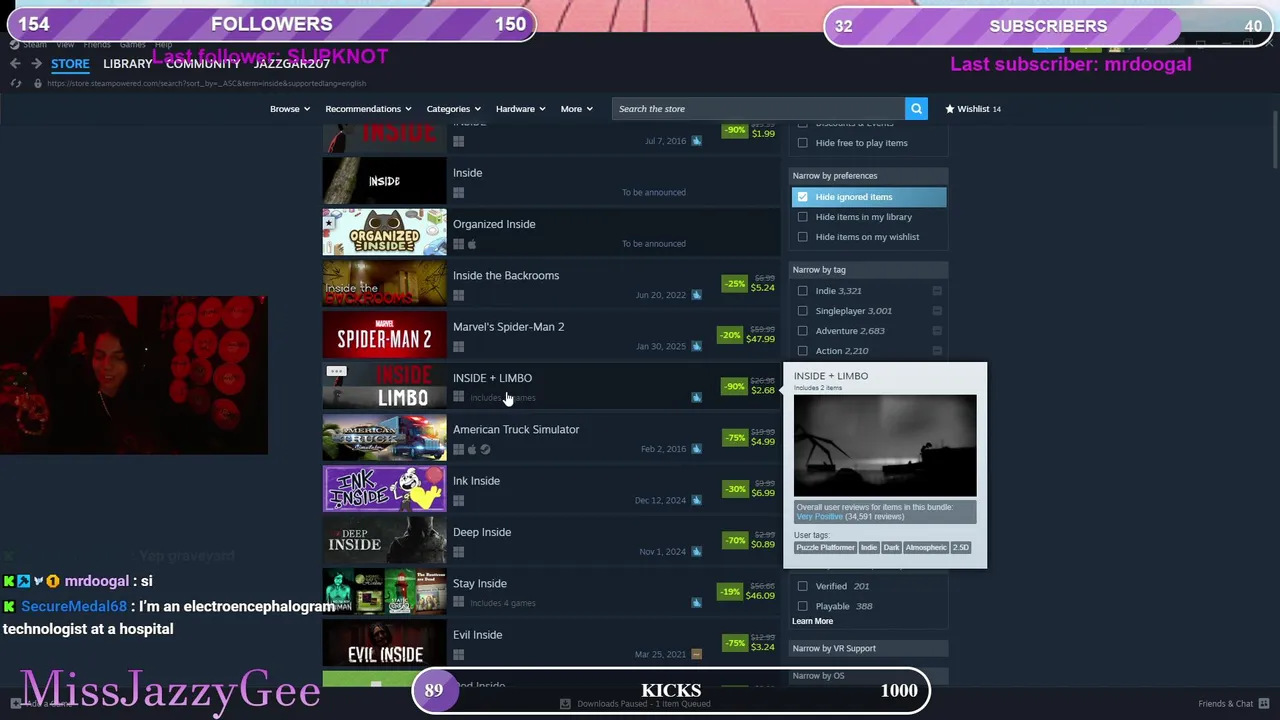This screenshot has width=1280, height=720.
Task: Filter by the Adventure tag checkbox
Action: [802, 331]
